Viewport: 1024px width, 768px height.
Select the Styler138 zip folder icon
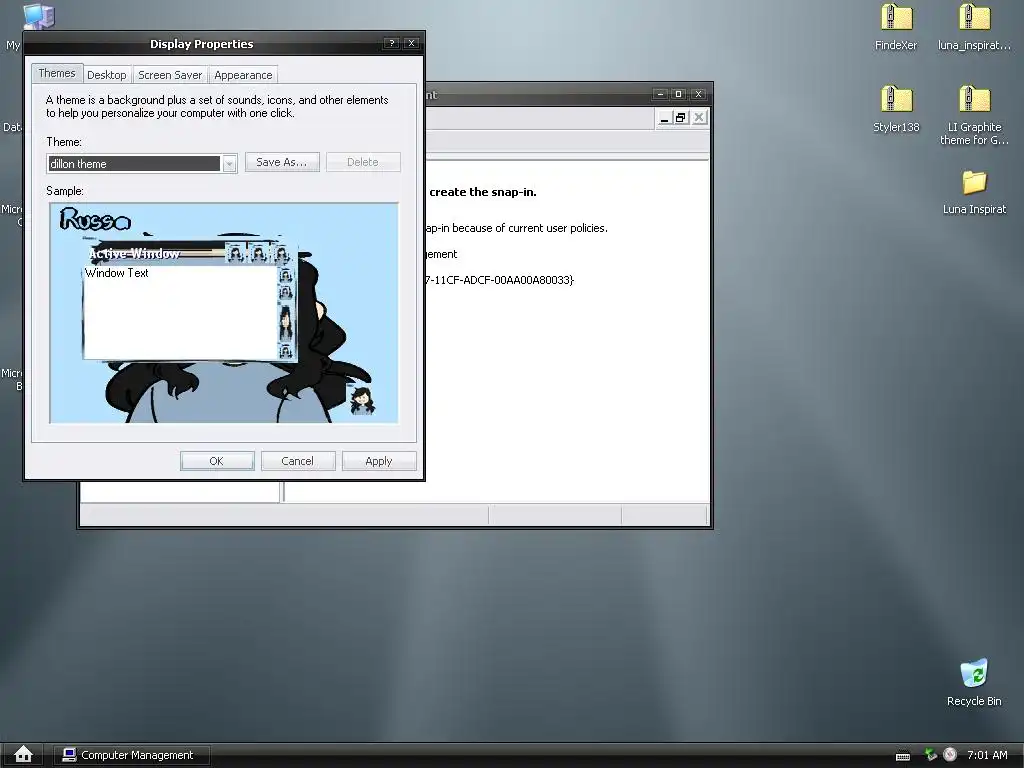(896, 100)
